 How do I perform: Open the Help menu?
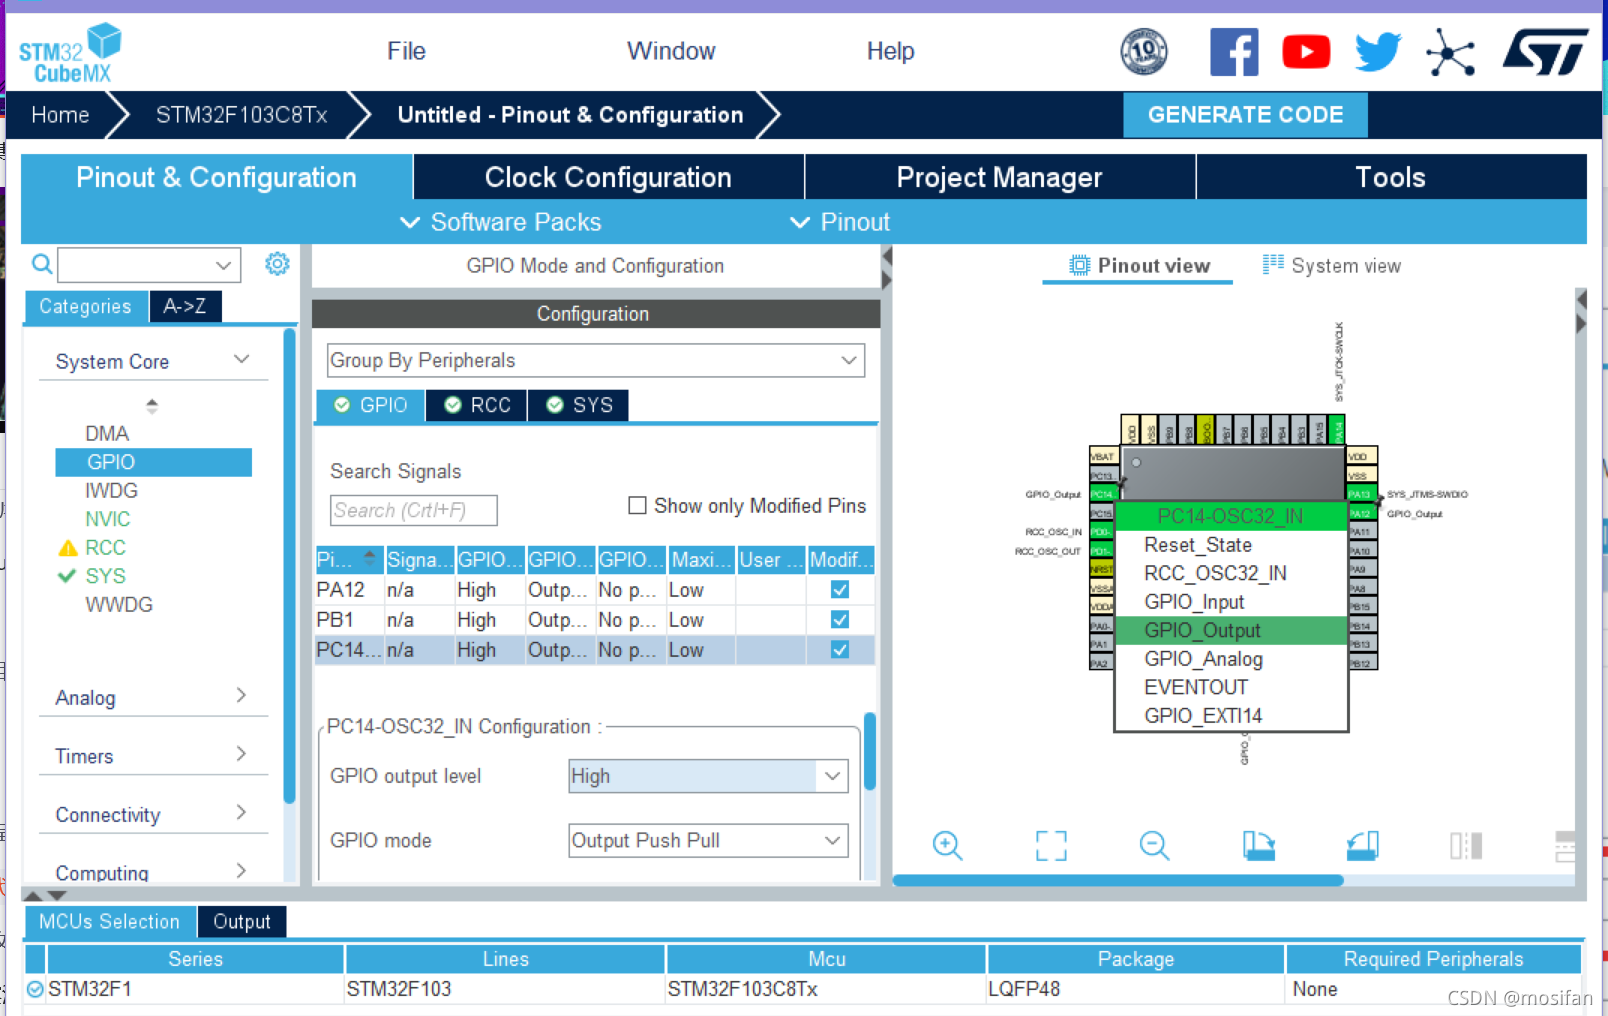pos(890,51)
